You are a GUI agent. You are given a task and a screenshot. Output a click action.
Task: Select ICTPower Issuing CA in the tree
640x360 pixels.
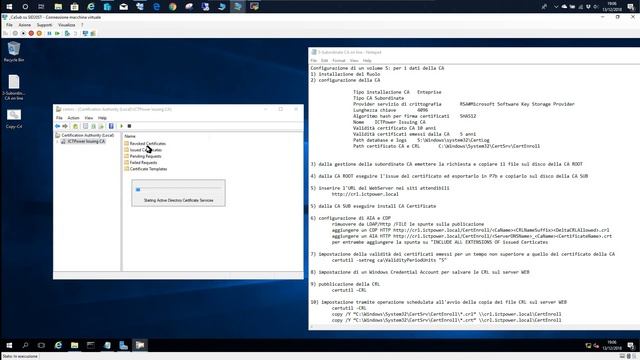pos(86,141)
